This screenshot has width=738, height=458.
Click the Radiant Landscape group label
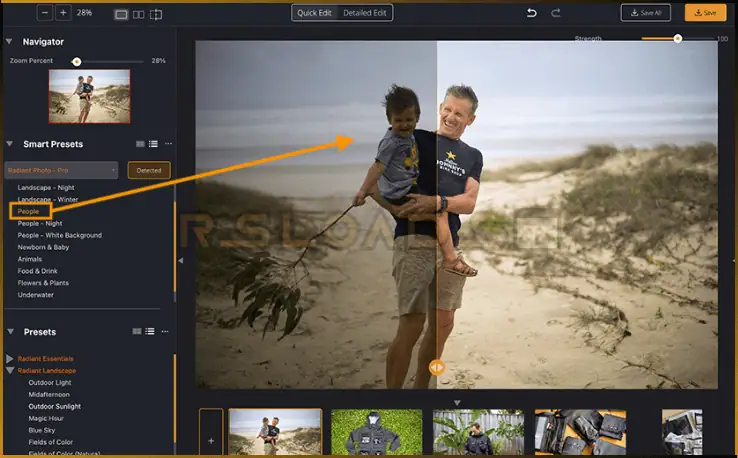(x=47, y=370)
